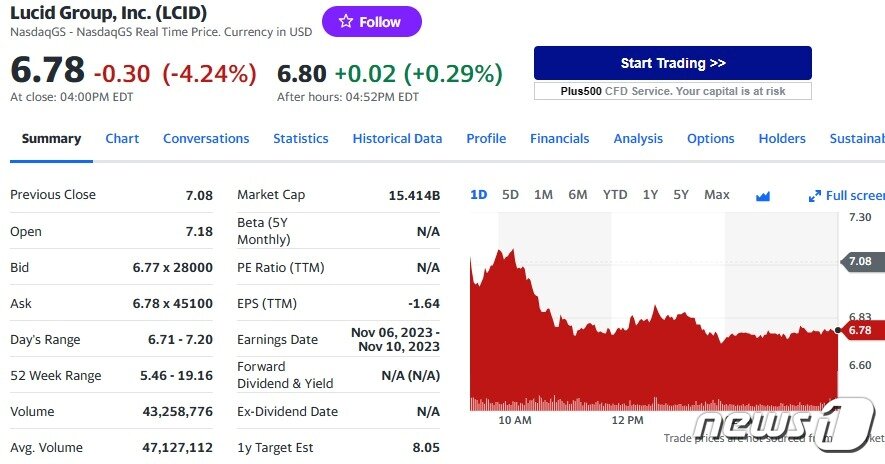Click the 7.08 previous close chart marker
The image size is (885, 464).
859,261
